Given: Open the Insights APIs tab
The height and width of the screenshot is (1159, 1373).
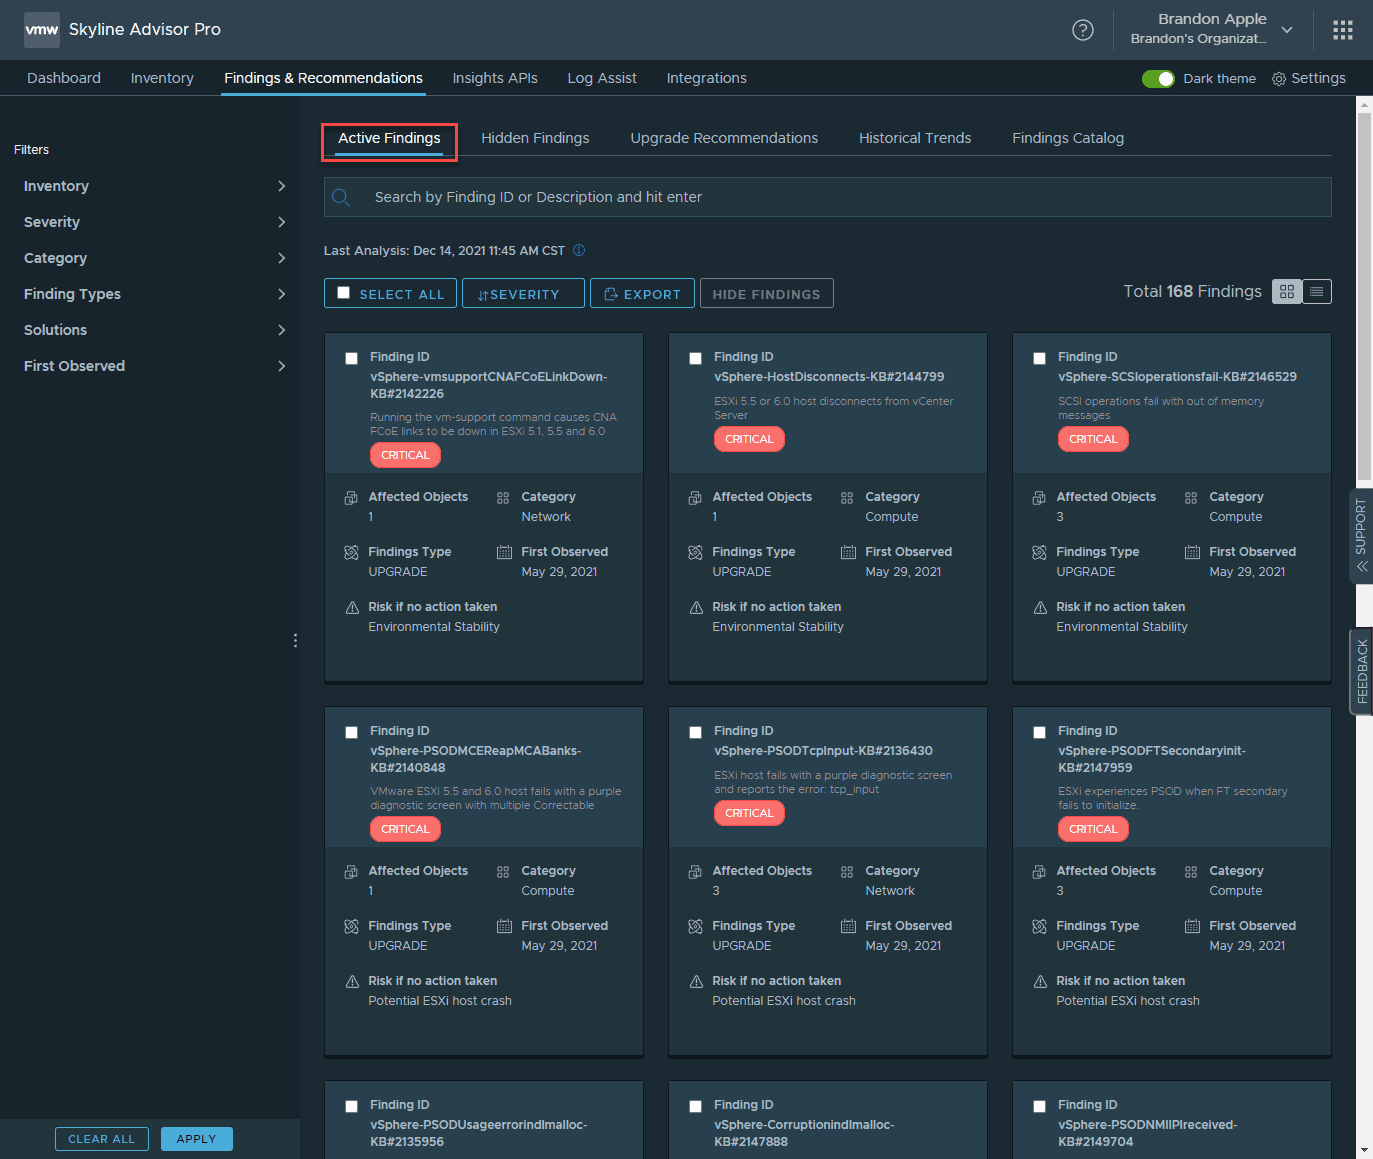Looking at the screenshot, I should point(495,78).
